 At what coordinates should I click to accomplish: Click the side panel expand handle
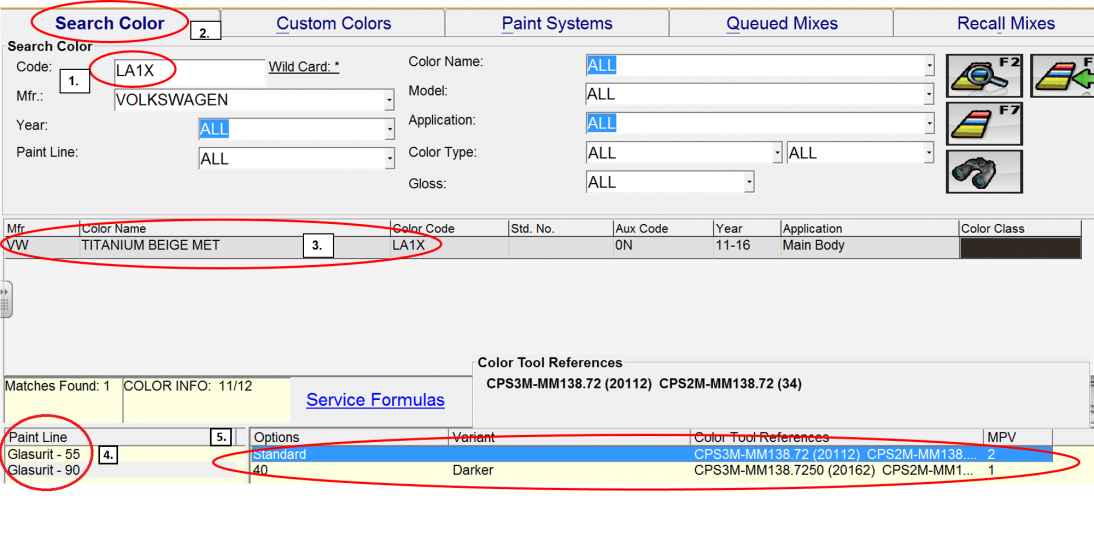click(6, 300)
